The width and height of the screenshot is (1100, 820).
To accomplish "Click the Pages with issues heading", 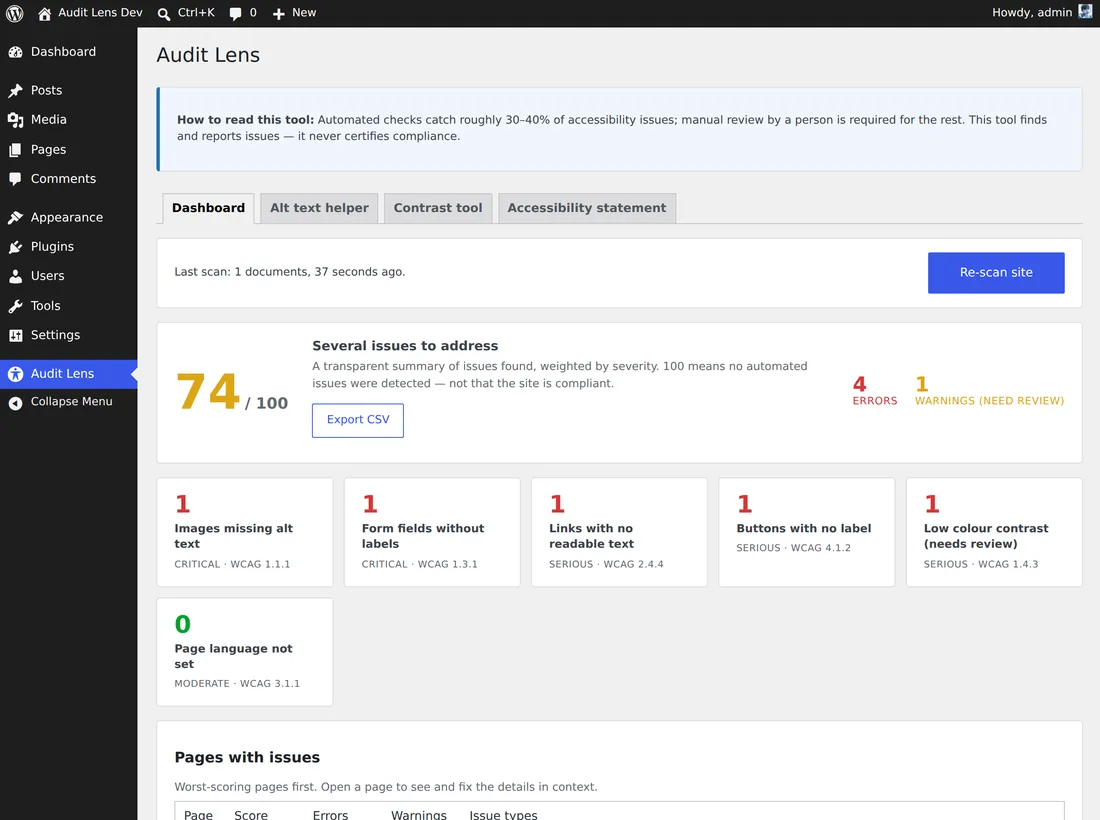I will [247, 758].
